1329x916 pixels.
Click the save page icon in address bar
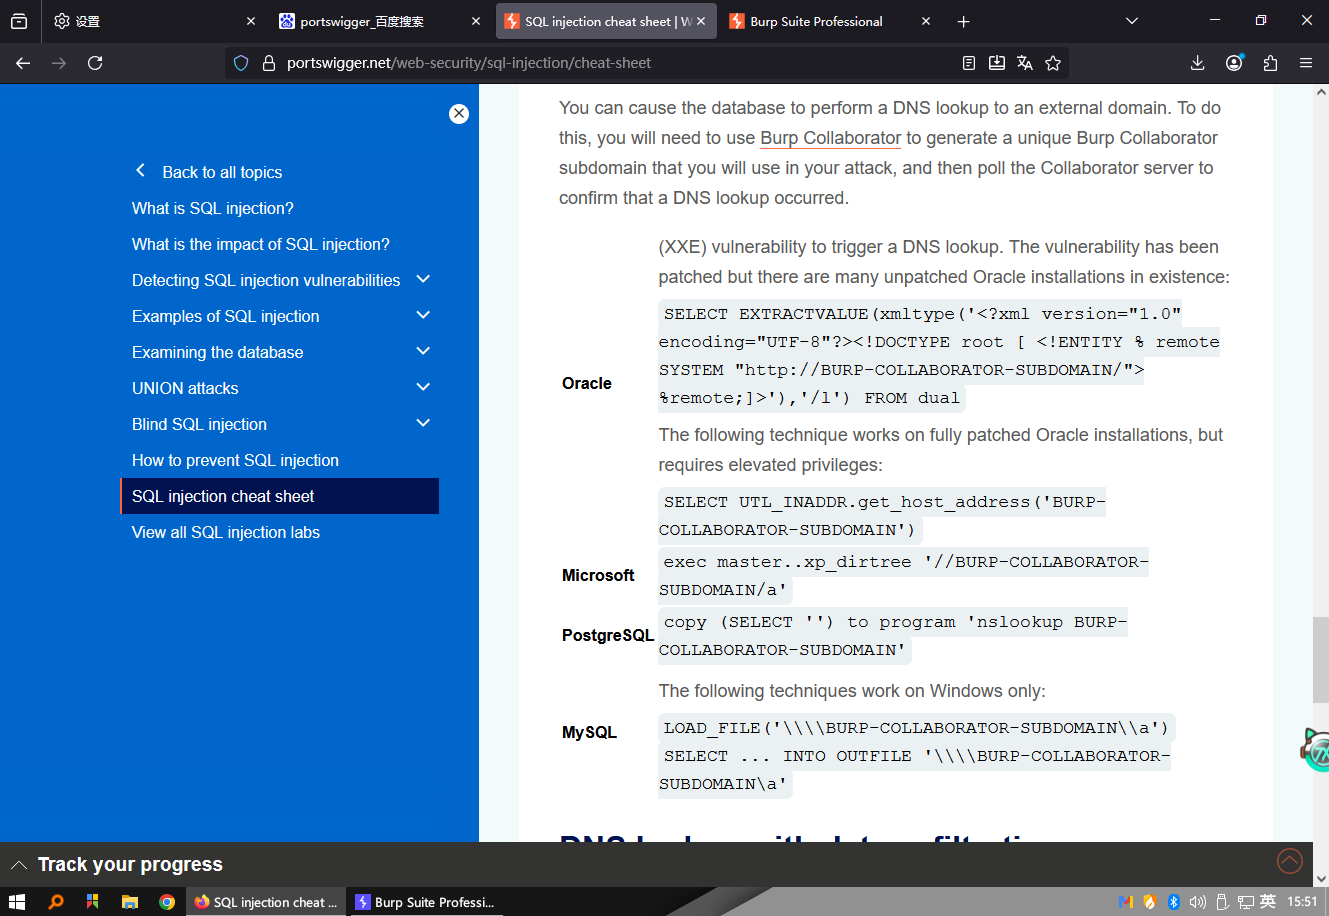[x=997, y=63]
